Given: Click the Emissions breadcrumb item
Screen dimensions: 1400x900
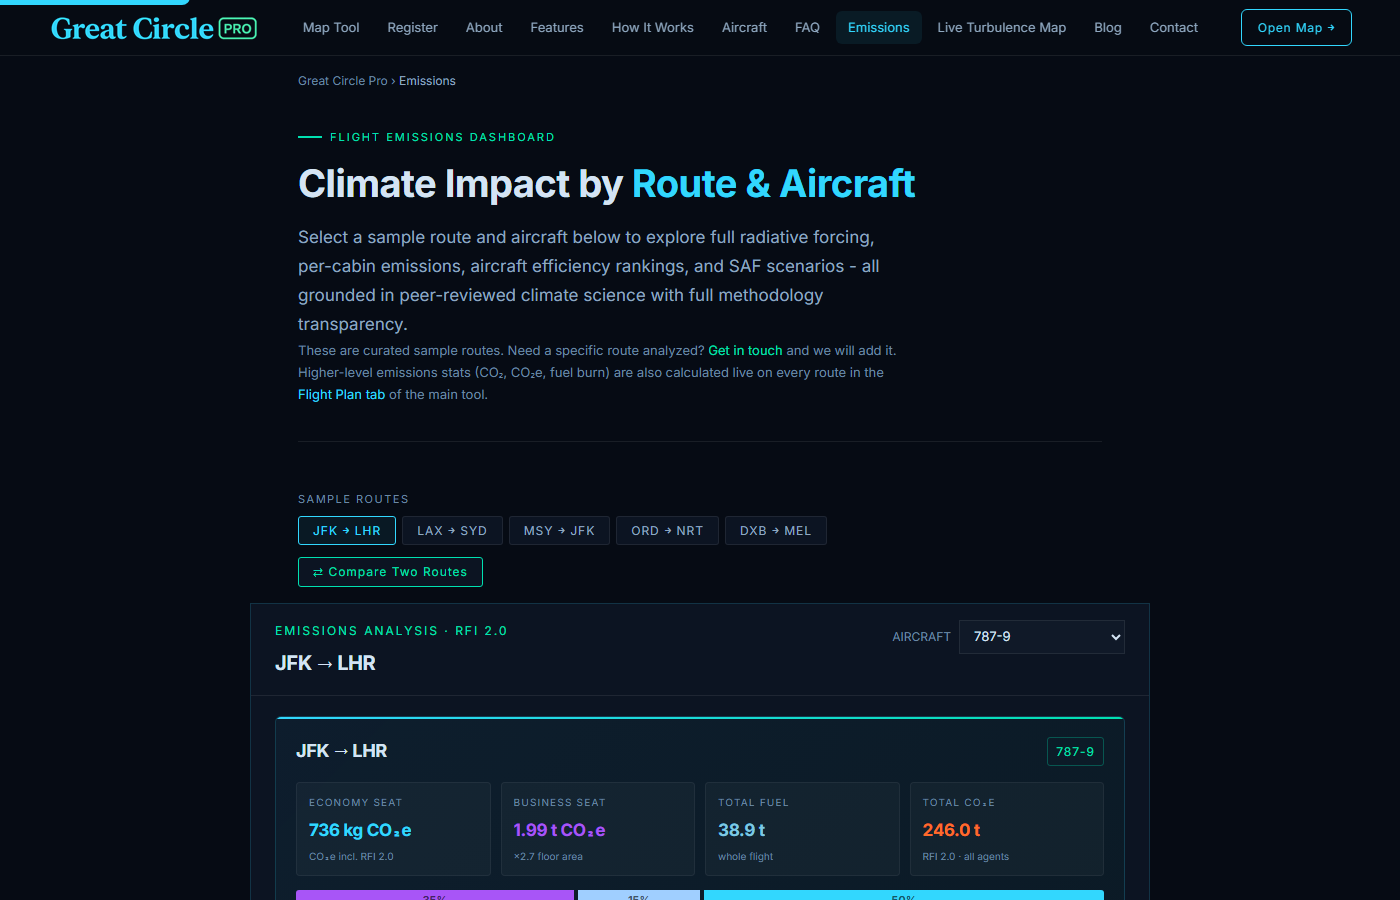Looking at the screenshot, I should tap(427, 81).
